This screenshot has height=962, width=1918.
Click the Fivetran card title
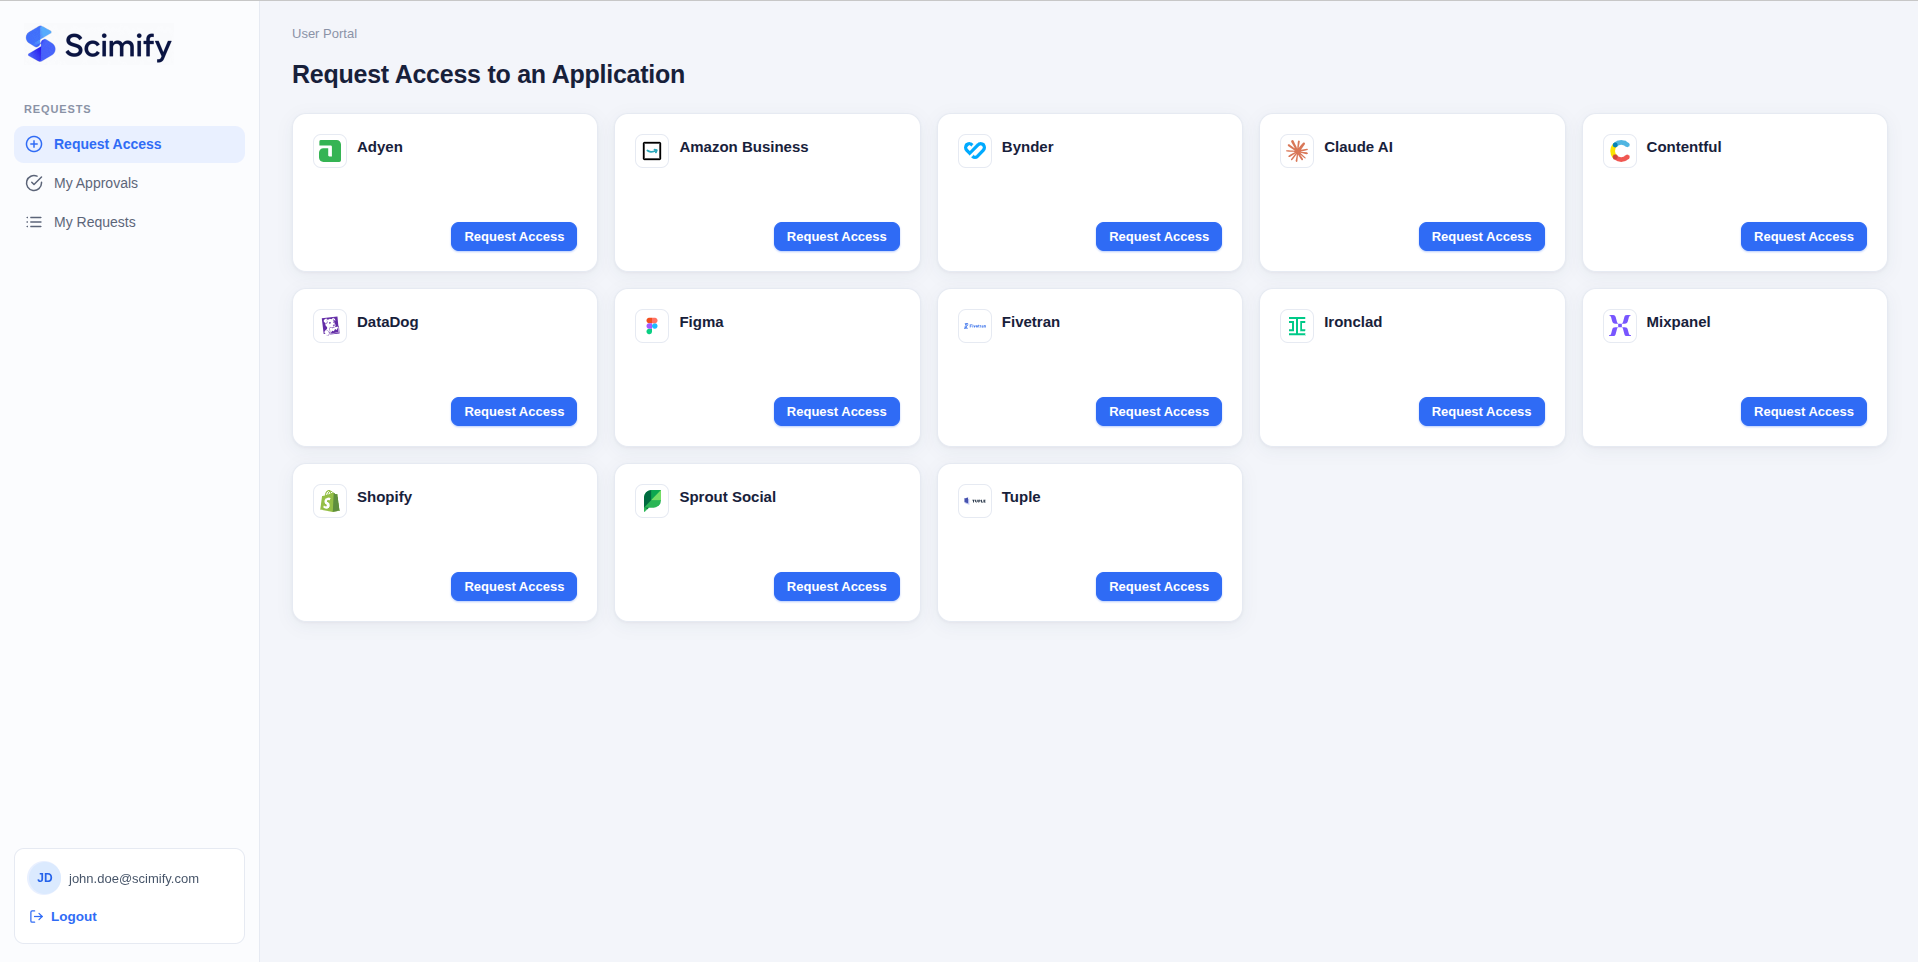[x=1031, y=322]
